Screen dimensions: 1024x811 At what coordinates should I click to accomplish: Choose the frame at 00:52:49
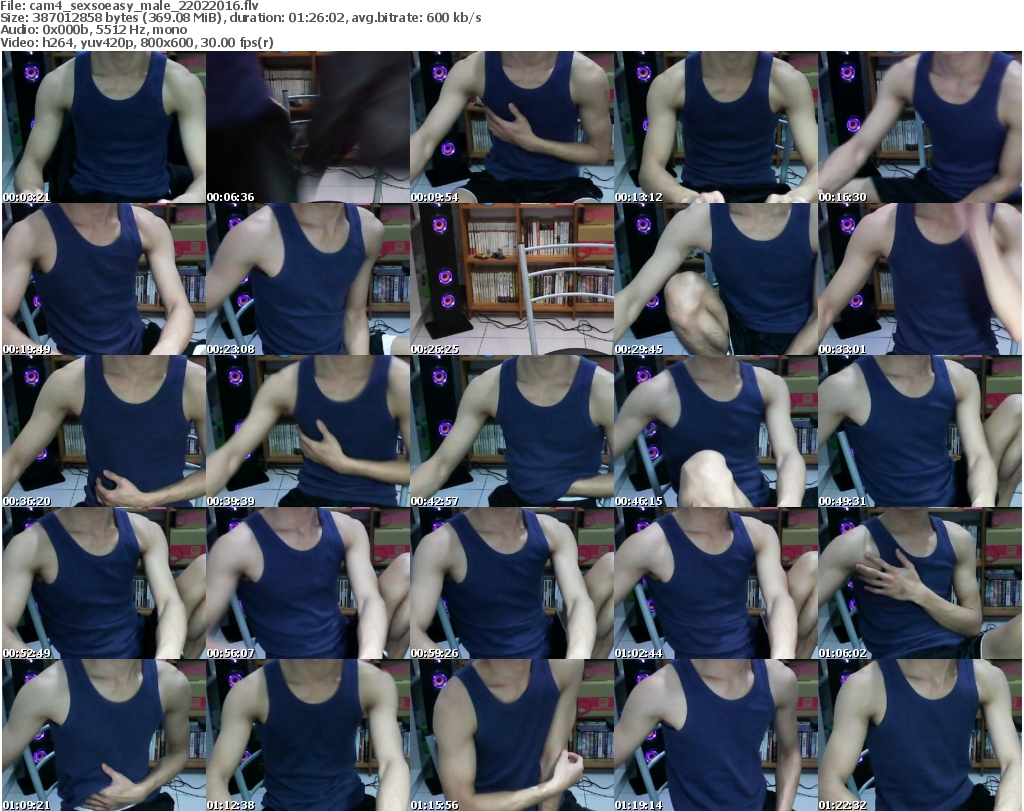point(104,583)
